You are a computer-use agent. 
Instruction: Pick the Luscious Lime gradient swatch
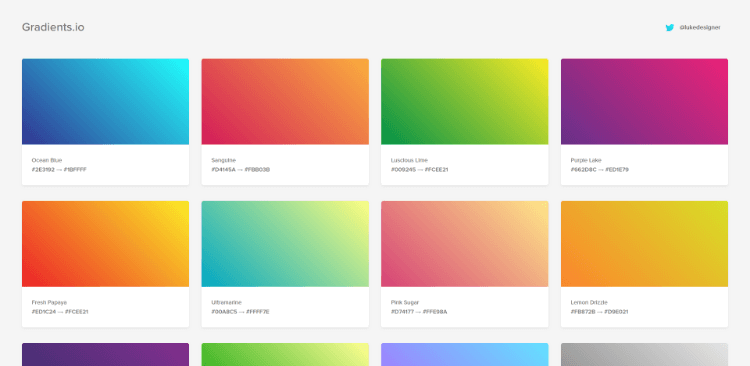pos(464,101)
